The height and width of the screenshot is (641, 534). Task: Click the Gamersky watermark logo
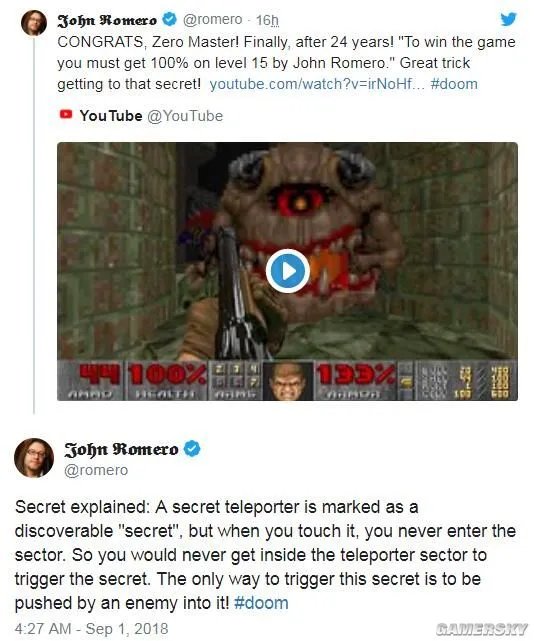[x=481, y=629]
